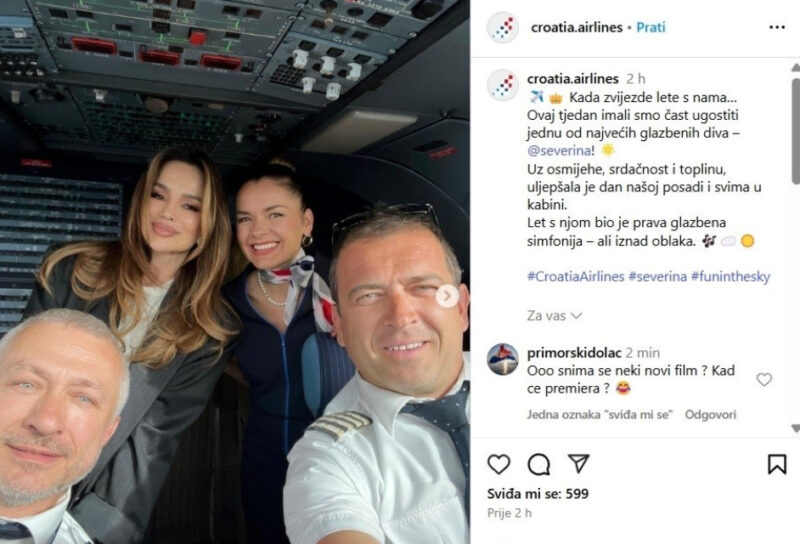
Task: Open the @severina mention link
Action: pyautogui.click(x=560, y=151)
